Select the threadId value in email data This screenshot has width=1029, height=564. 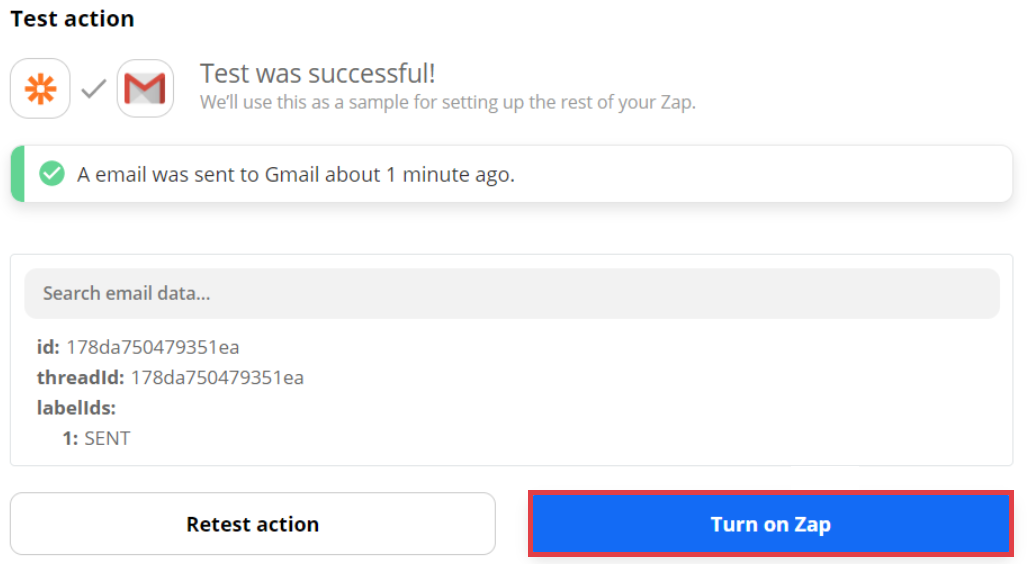(217, 378)
